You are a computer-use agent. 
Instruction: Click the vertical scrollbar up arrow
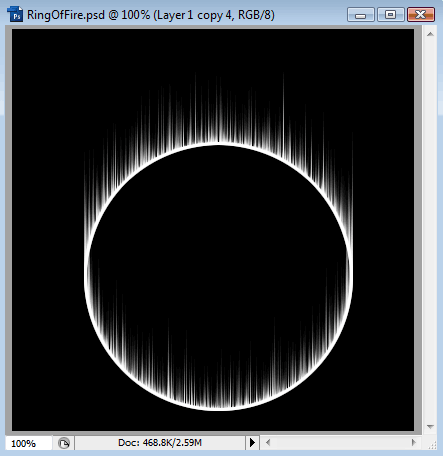point(430,34)
